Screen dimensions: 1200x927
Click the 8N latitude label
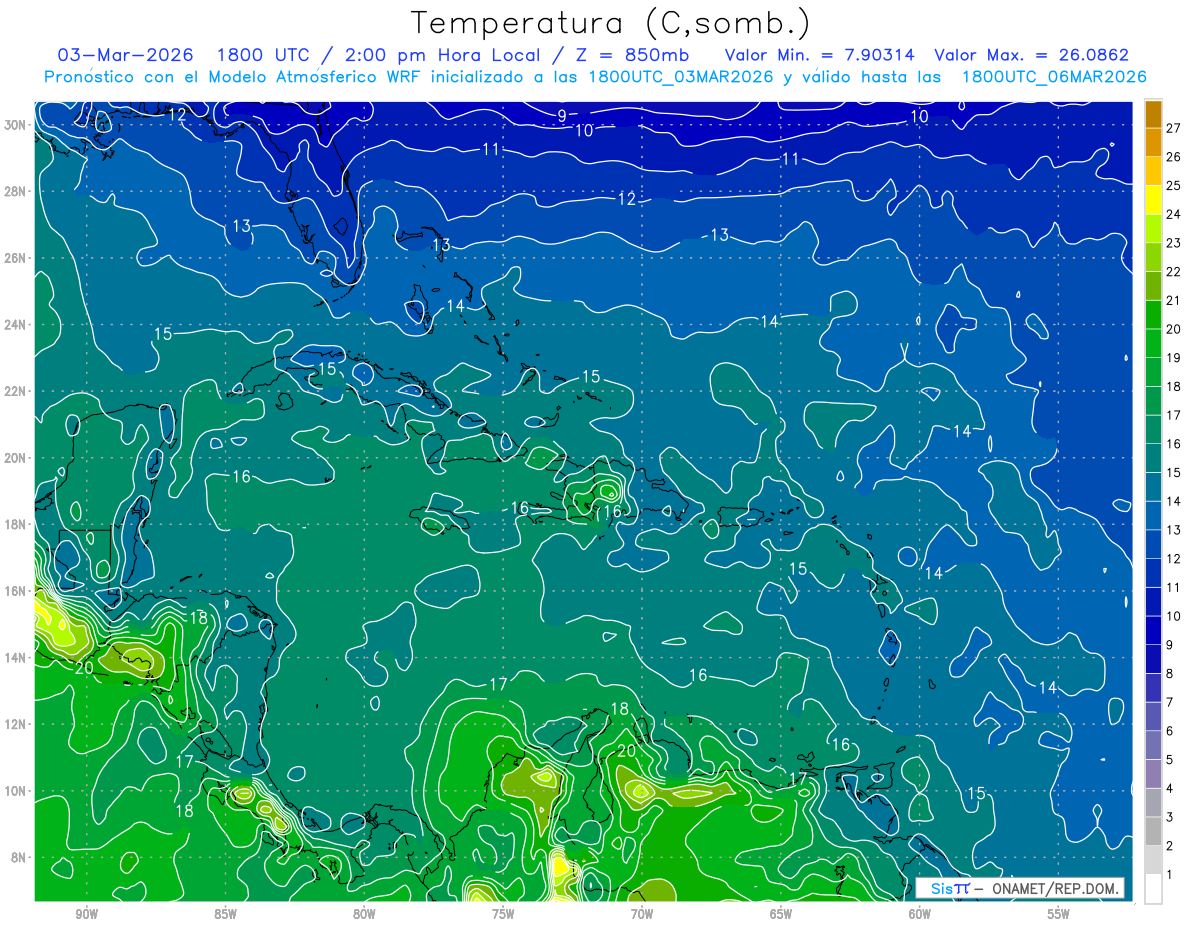(20, 857)
